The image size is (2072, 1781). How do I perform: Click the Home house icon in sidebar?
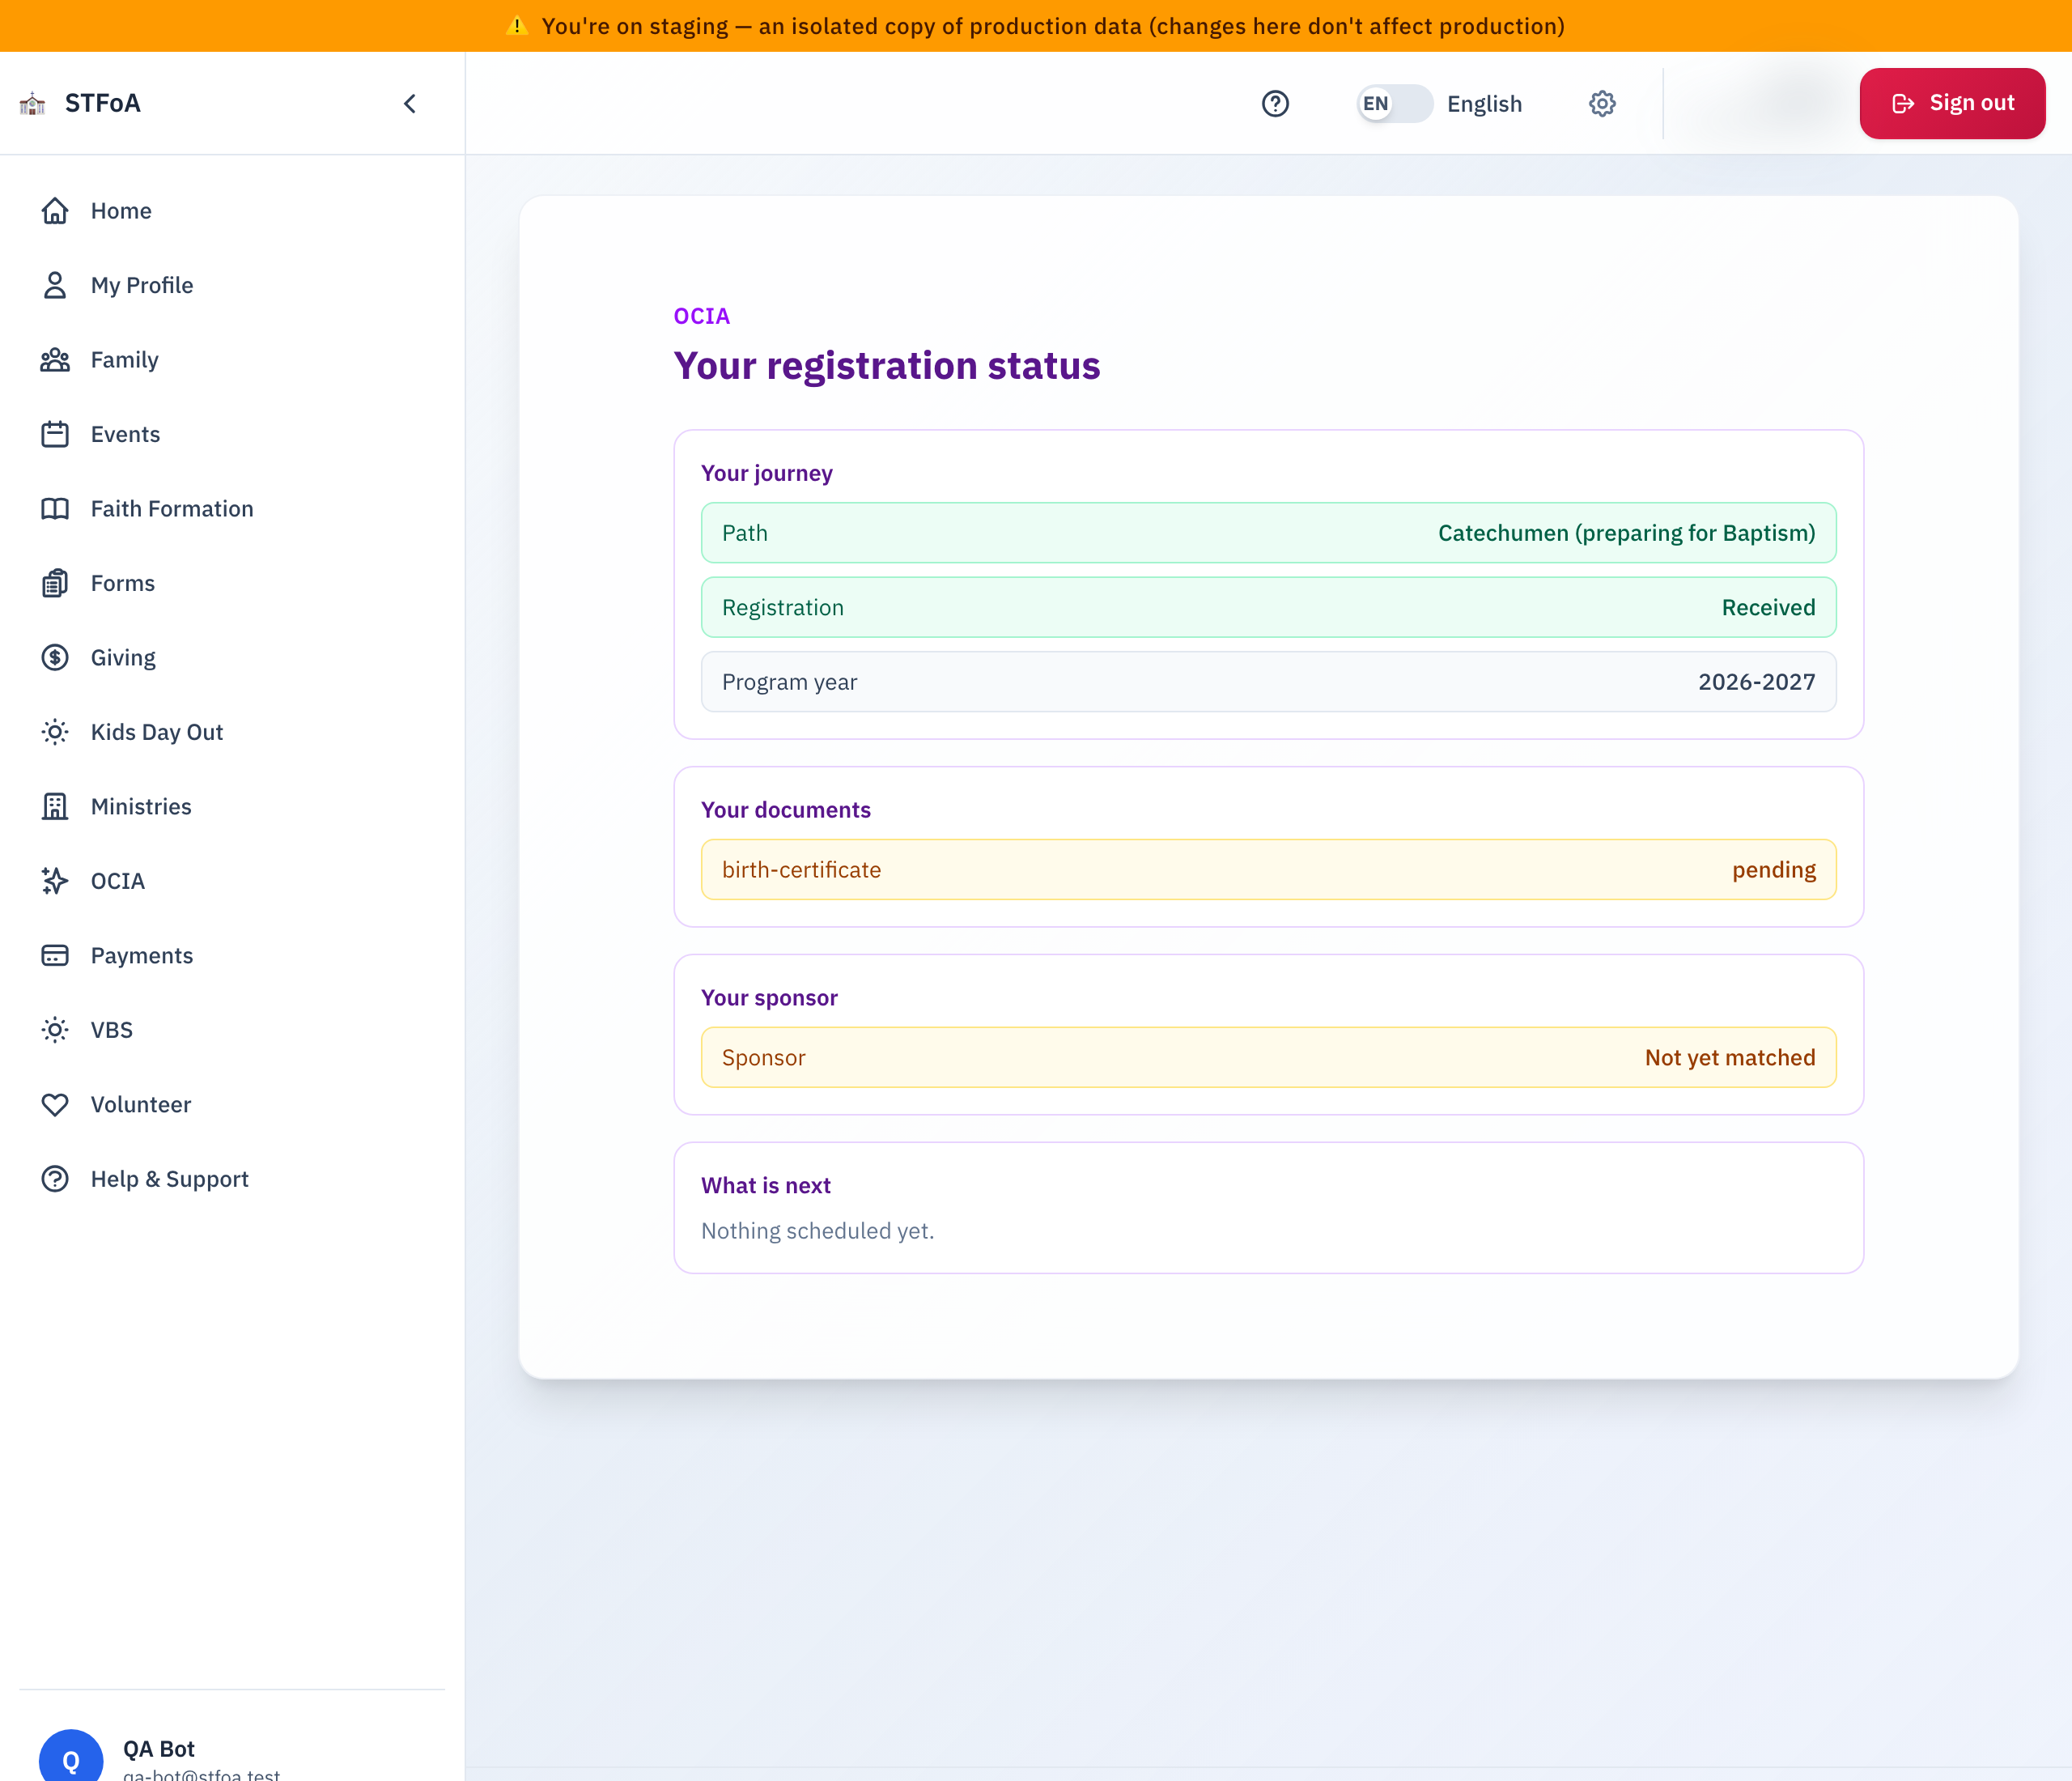(x=55, y=211)
